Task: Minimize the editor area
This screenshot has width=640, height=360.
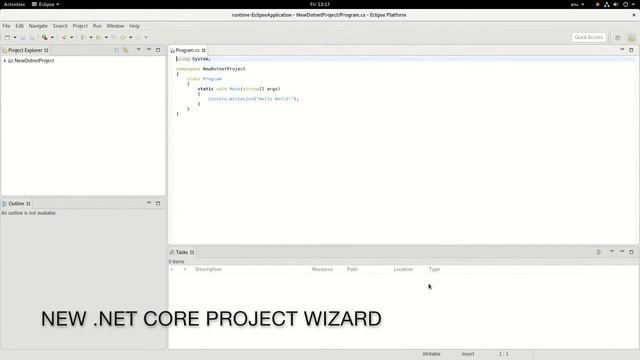Action: click(x=622, y=49)
